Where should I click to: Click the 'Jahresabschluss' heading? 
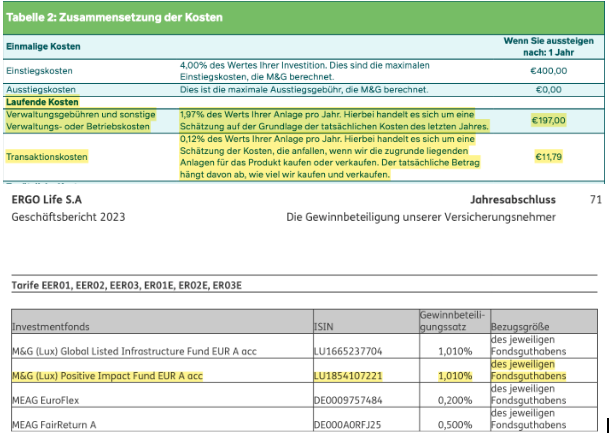coord(513,200)
